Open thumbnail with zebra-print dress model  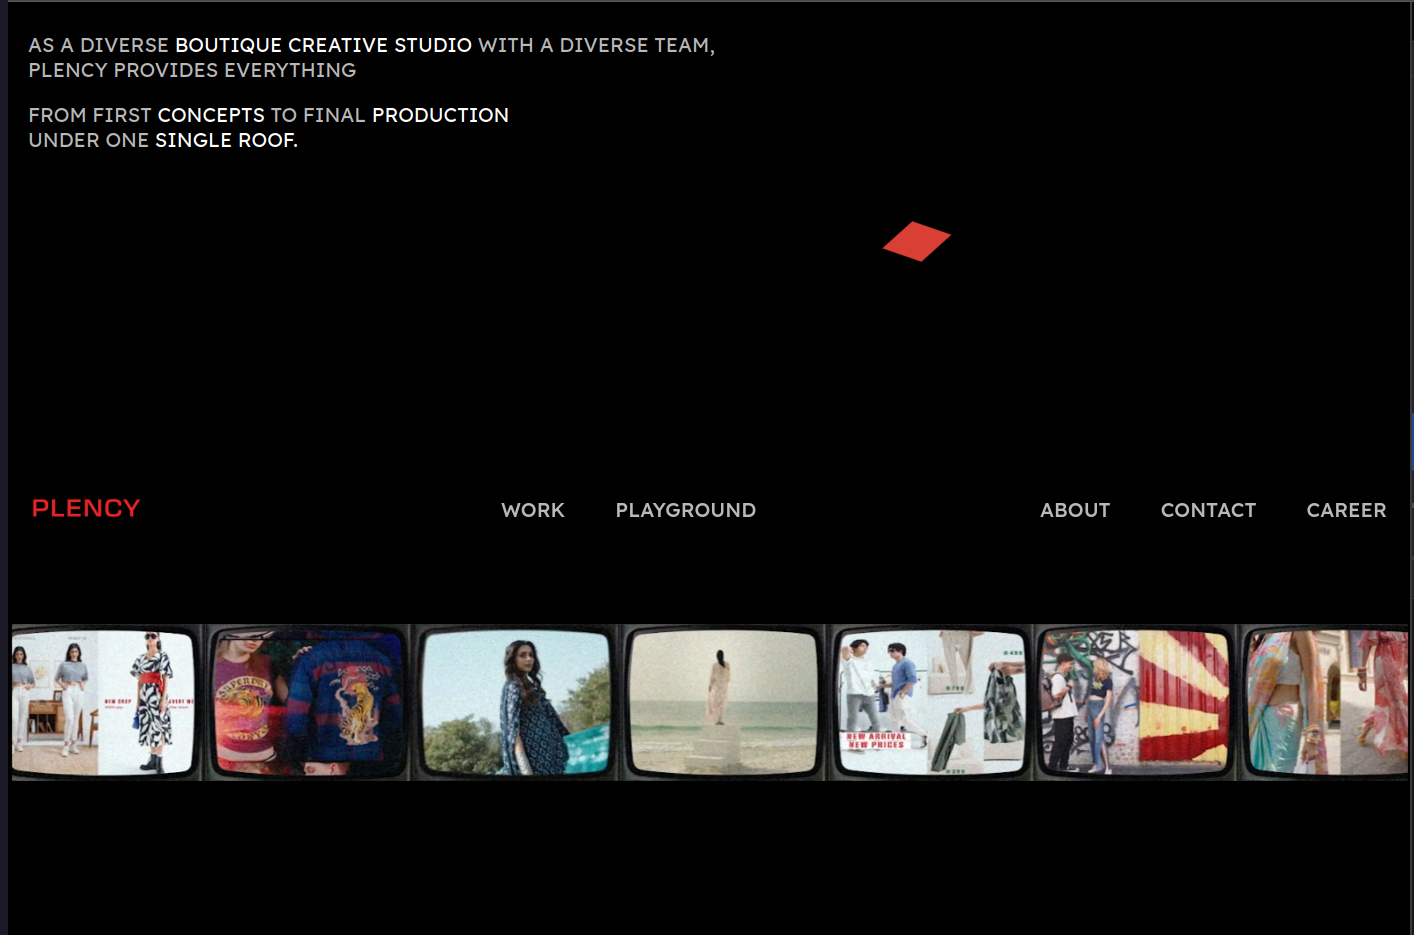tap(104, 702)
